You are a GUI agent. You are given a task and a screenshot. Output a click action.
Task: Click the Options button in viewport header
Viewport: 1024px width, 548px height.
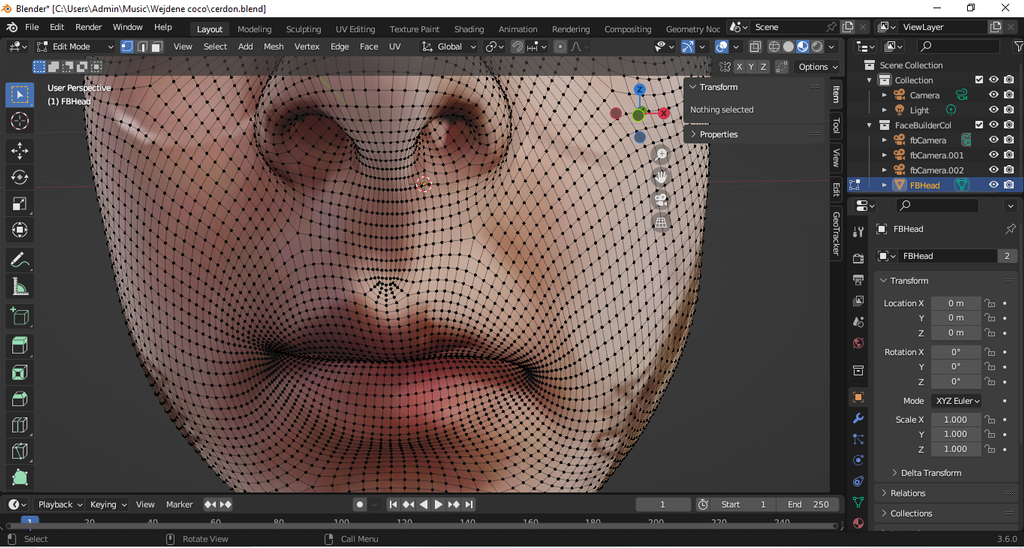tap(817, 67)
